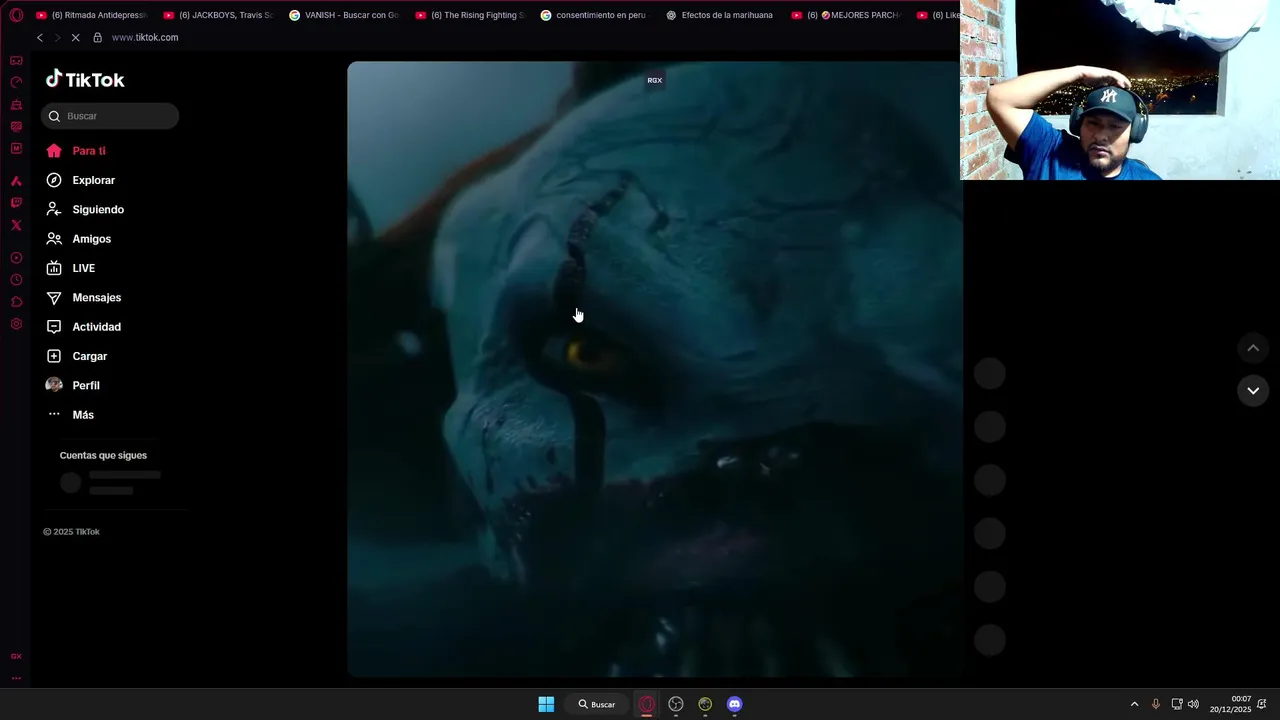This screenshot has width=1280, height=720.
Task: Click the TikTok logo
Action: 85,80
